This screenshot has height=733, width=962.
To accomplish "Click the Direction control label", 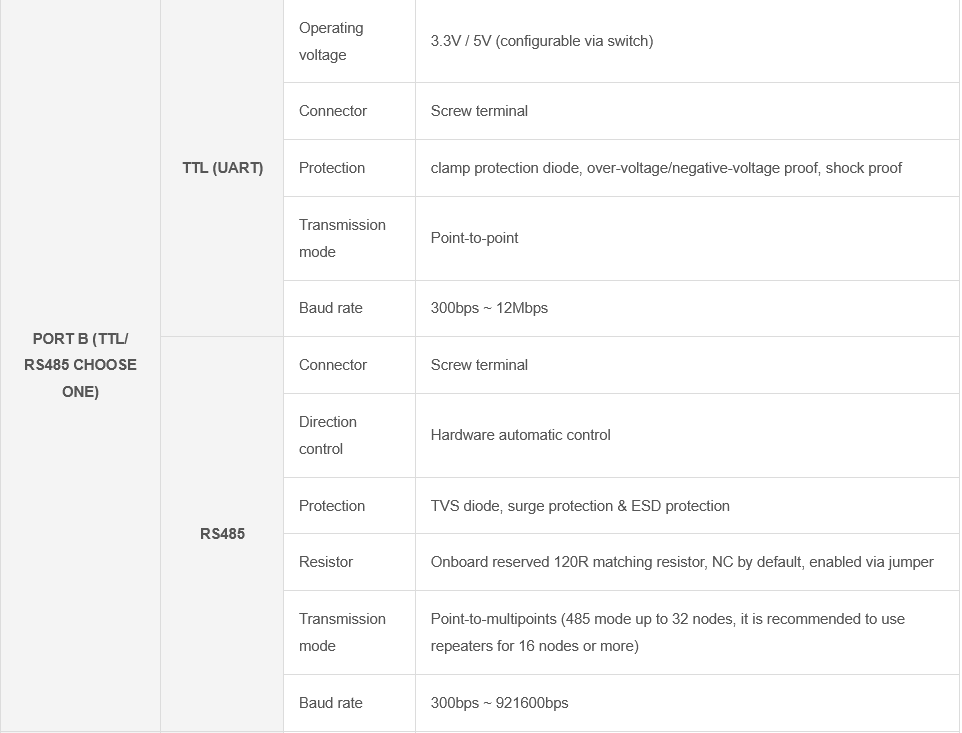I will click(327, 435).
